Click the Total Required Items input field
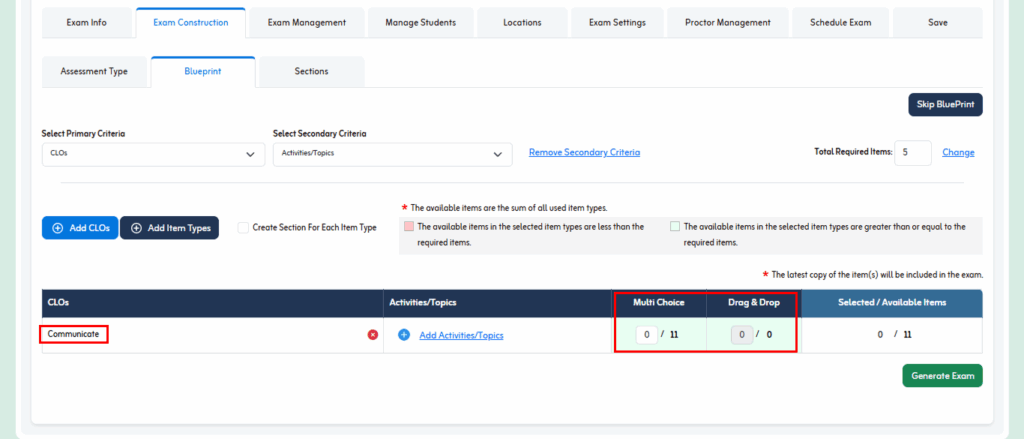This screenshot has width=1024, height=439. (x=912, y=152)
